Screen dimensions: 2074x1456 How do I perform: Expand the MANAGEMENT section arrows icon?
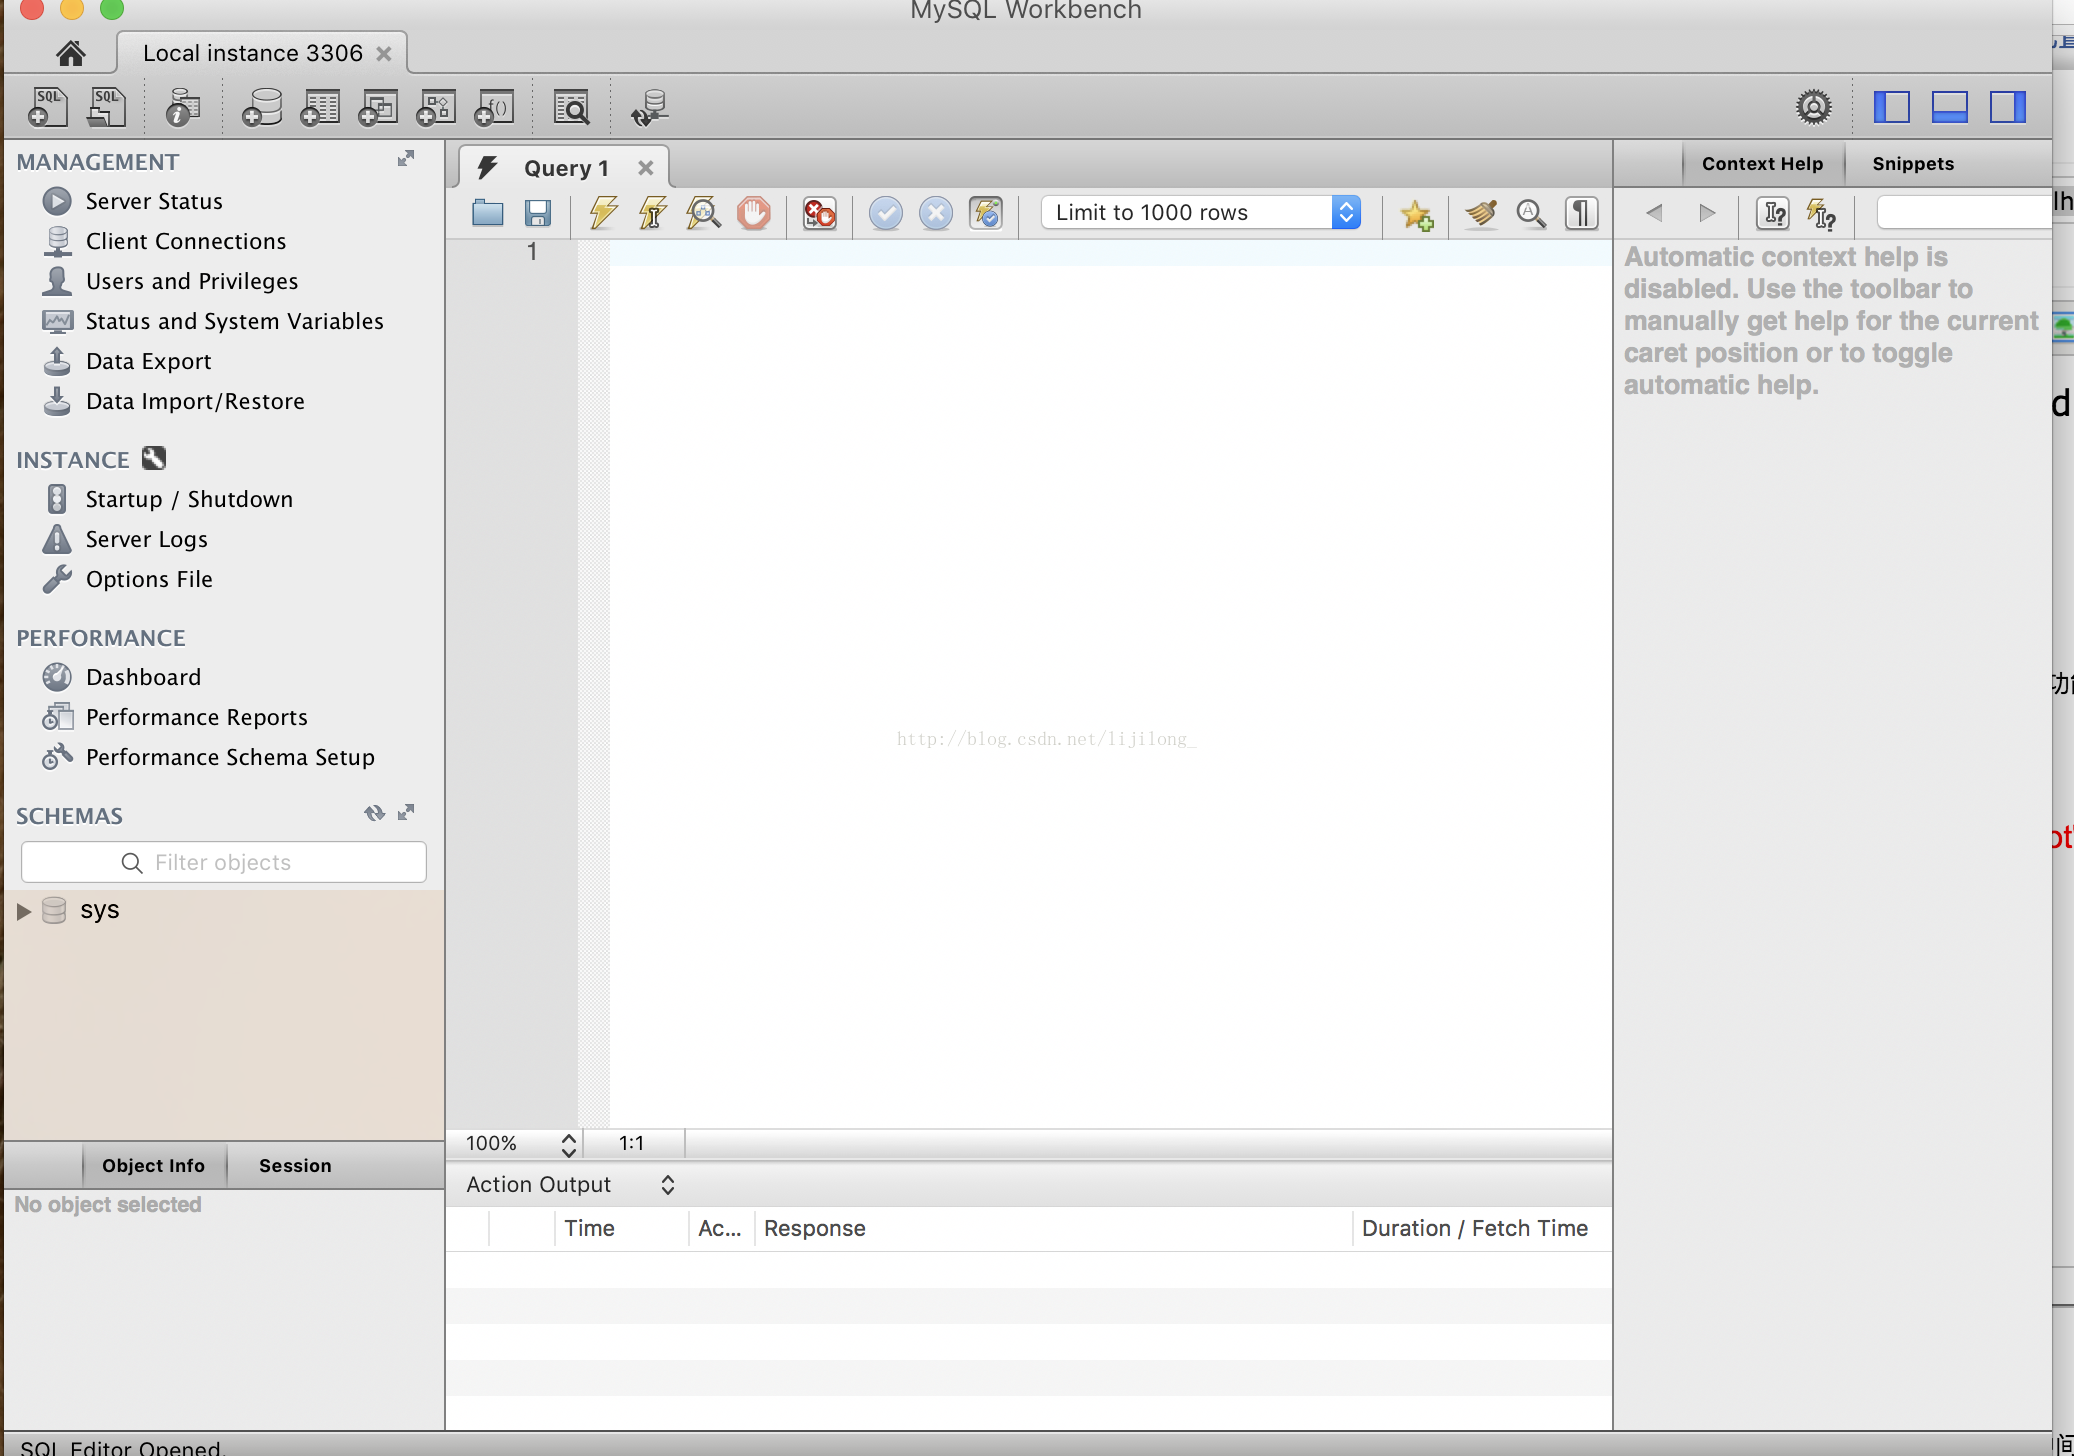406,159
